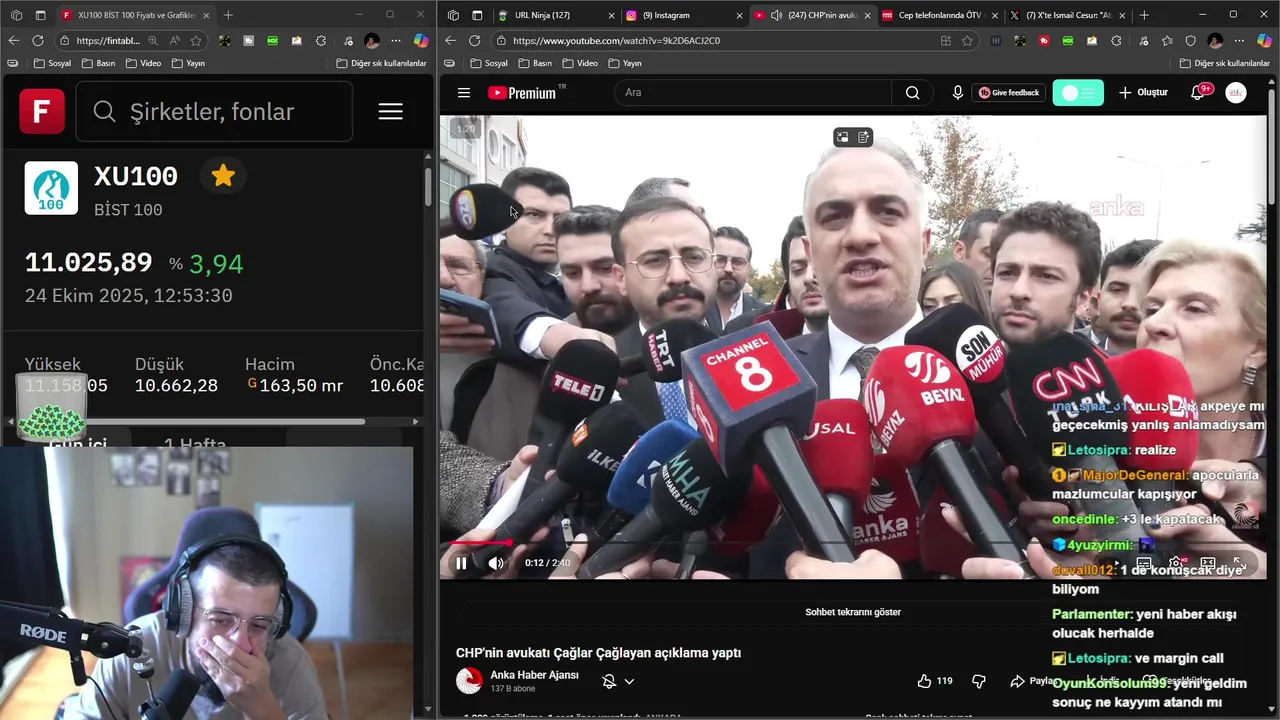Viewport: 1280px width, 720px height.
Task: Expand subscription notification chevron
Action: [629, 681]
